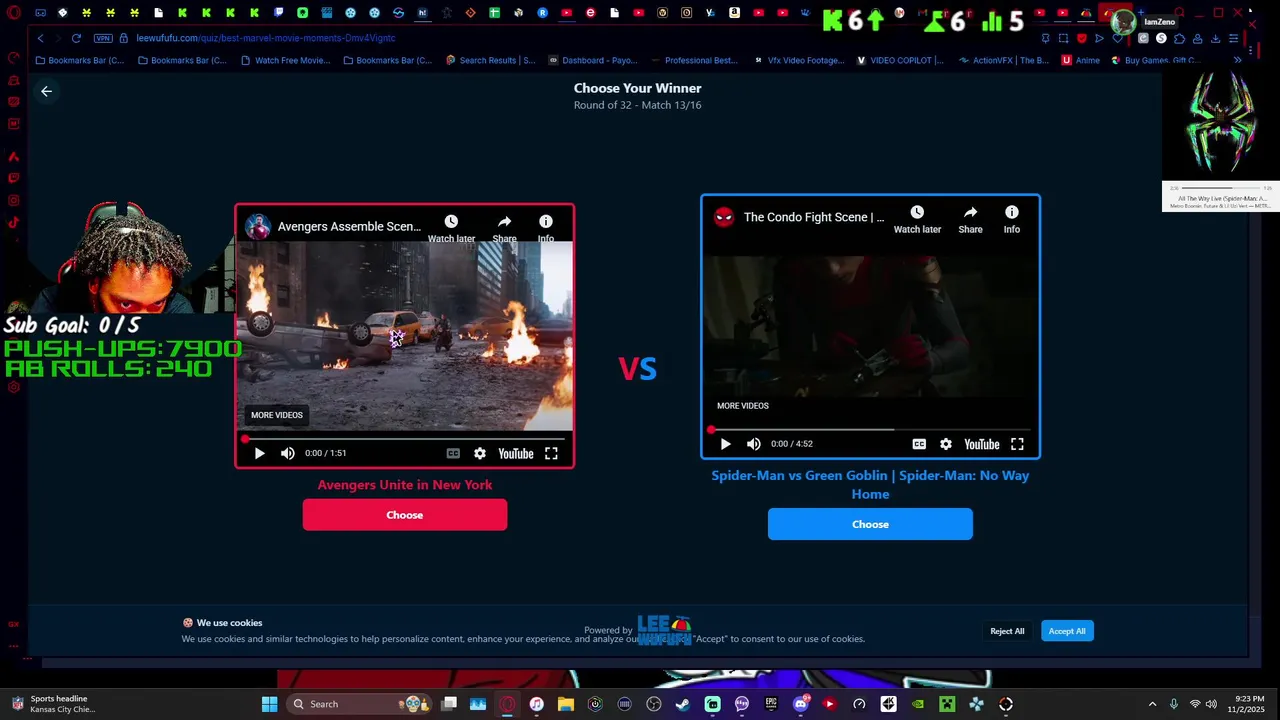Accept All cookies

pyautogui.click(x=1067, y=631)
